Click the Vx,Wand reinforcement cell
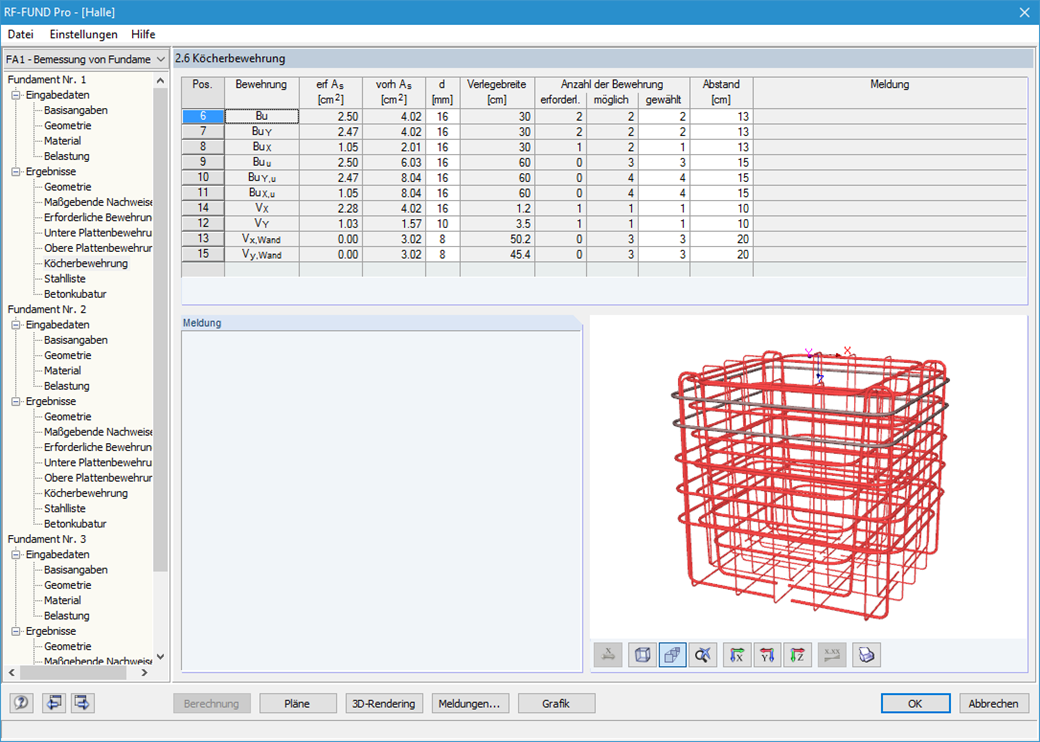This screenshot has width=1040, height=742. point(262,239)
